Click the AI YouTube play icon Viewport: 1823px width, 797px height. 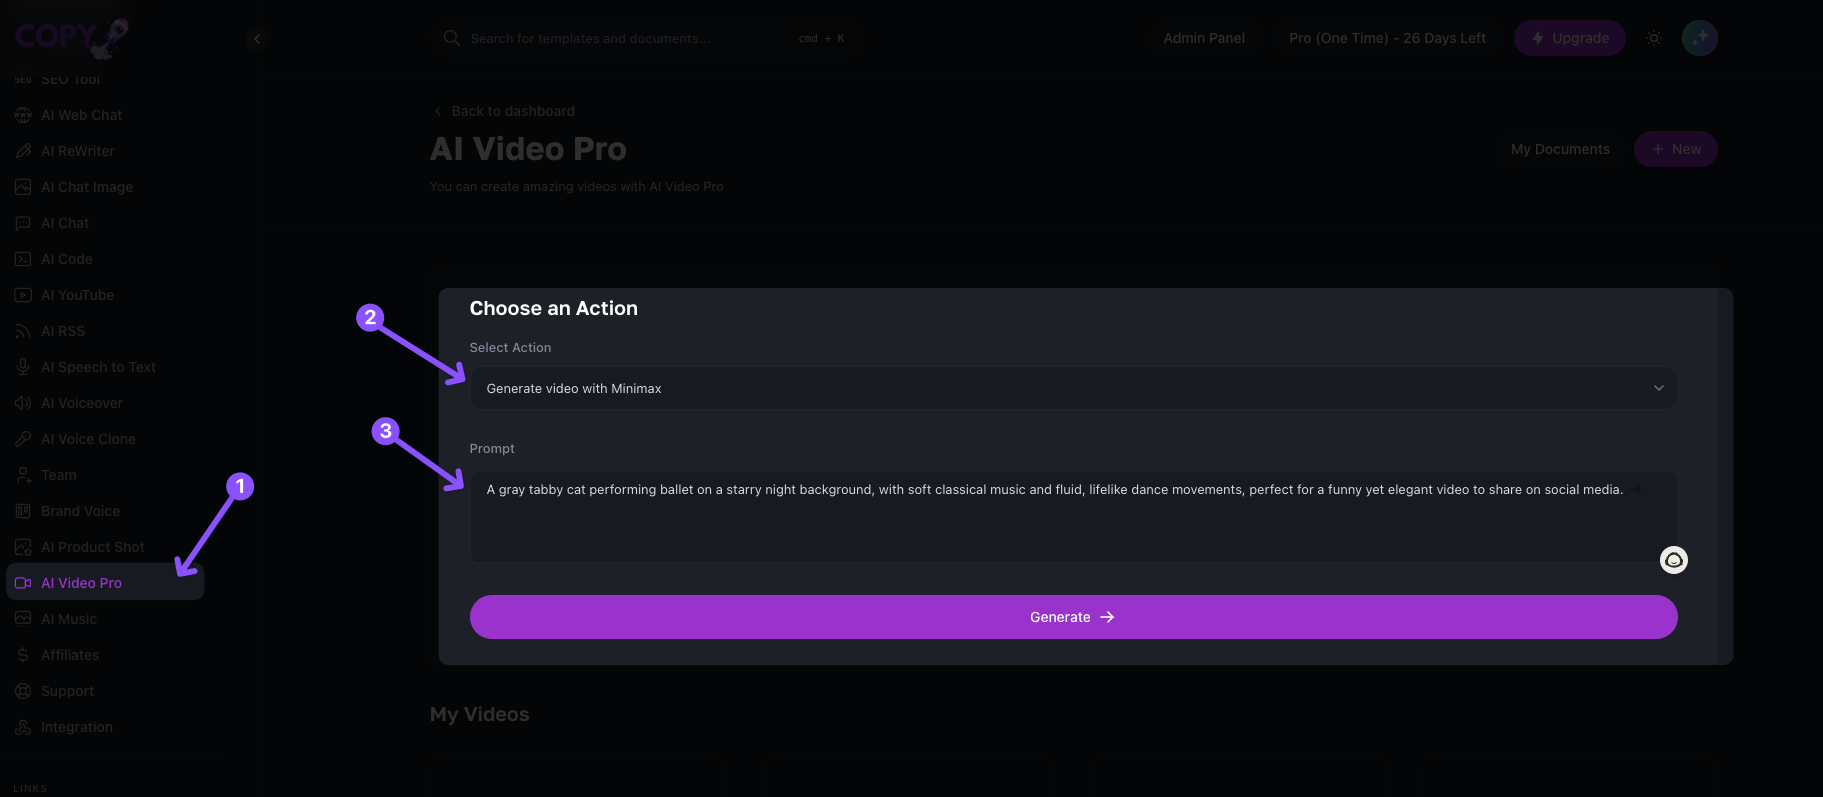pyautogui.click(x=23, y=295)
